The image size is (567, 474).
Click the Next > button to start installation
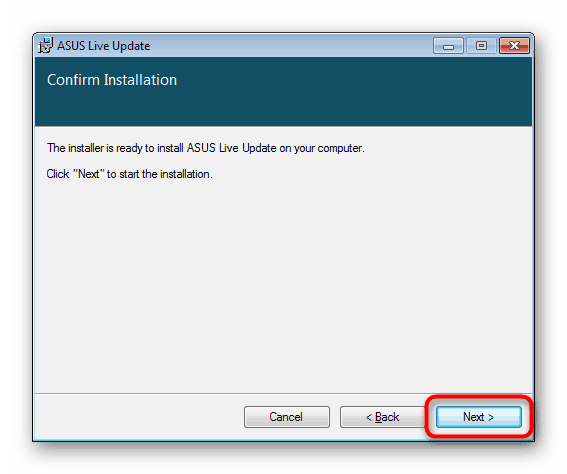point(478,417)
